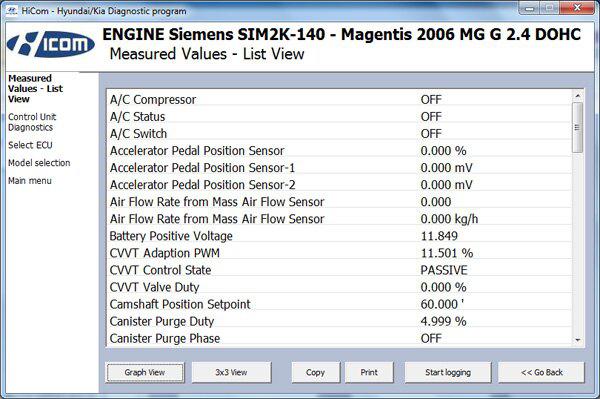Start logging measured values
The width and height of the screenshot is (600, 399).
(x=448, y=372)
